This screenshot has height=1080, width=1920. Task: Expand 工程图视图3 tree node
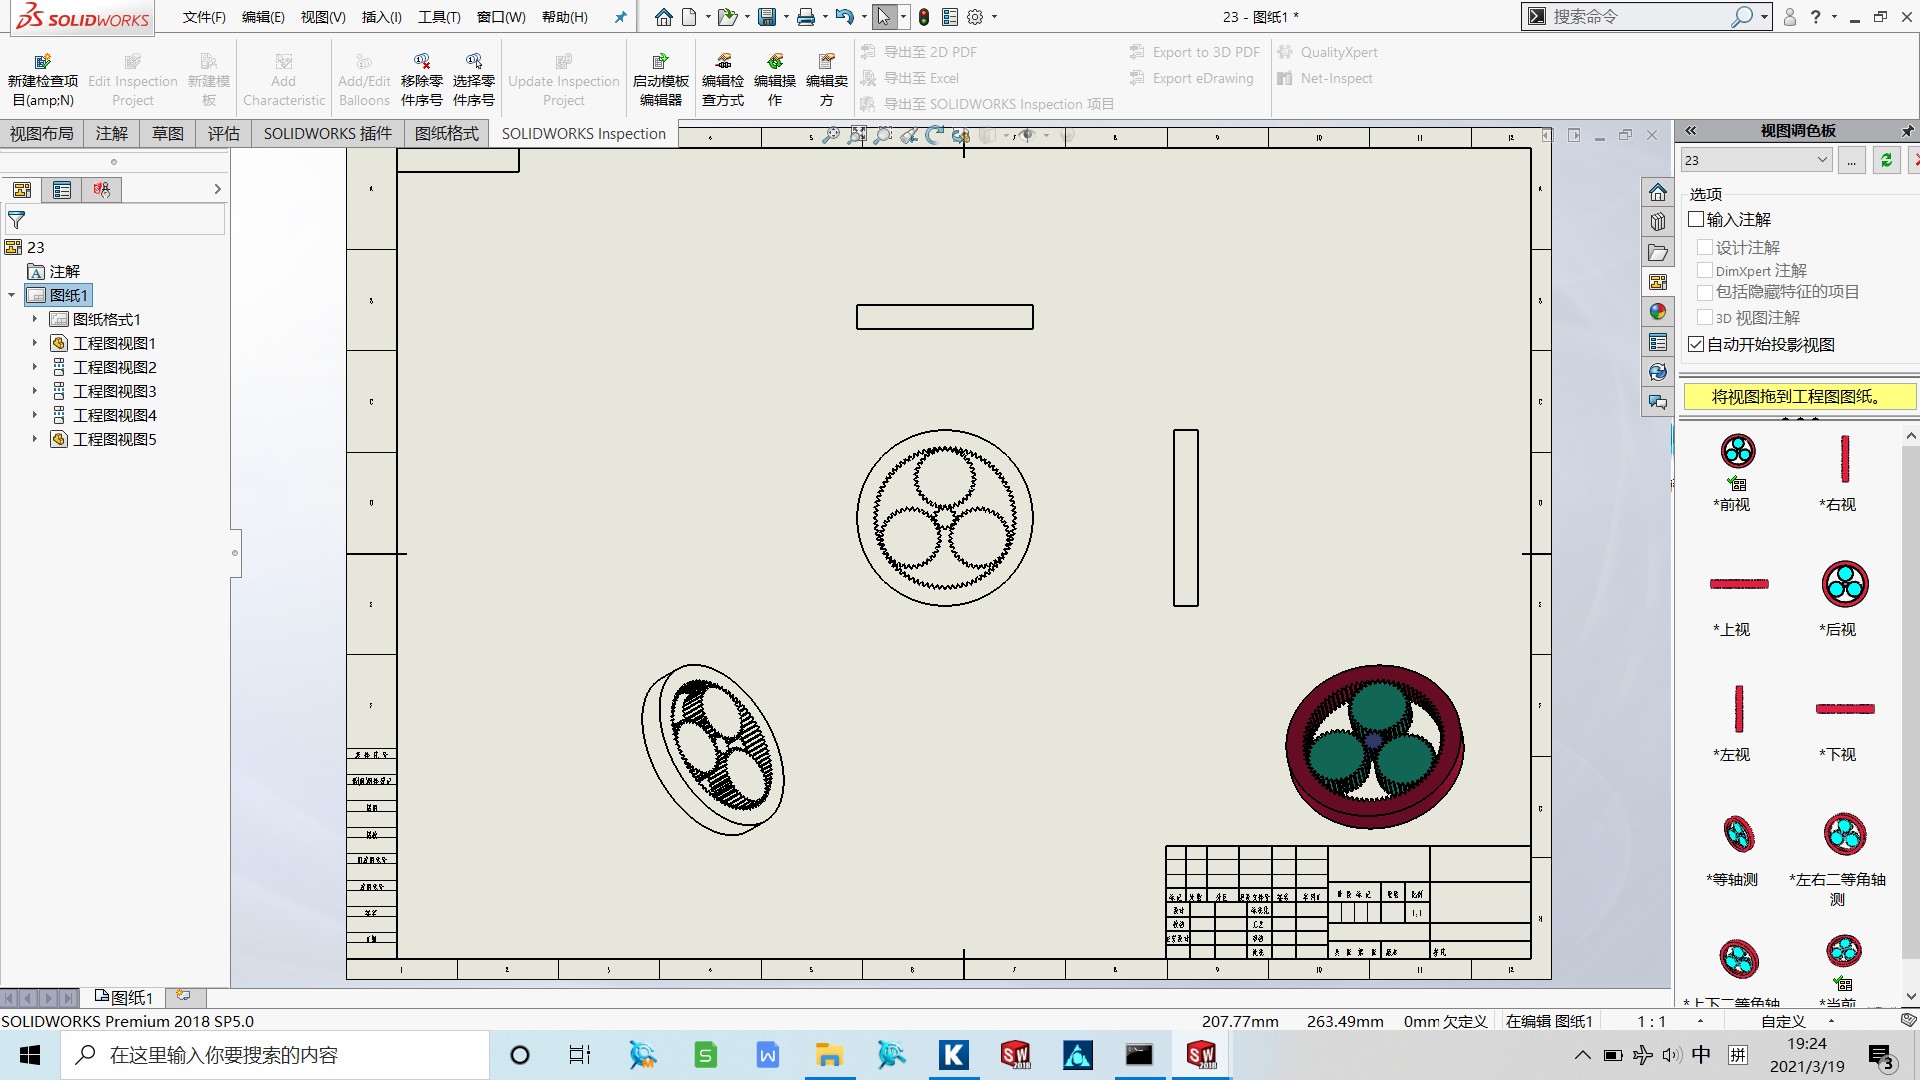pos(35,391)
